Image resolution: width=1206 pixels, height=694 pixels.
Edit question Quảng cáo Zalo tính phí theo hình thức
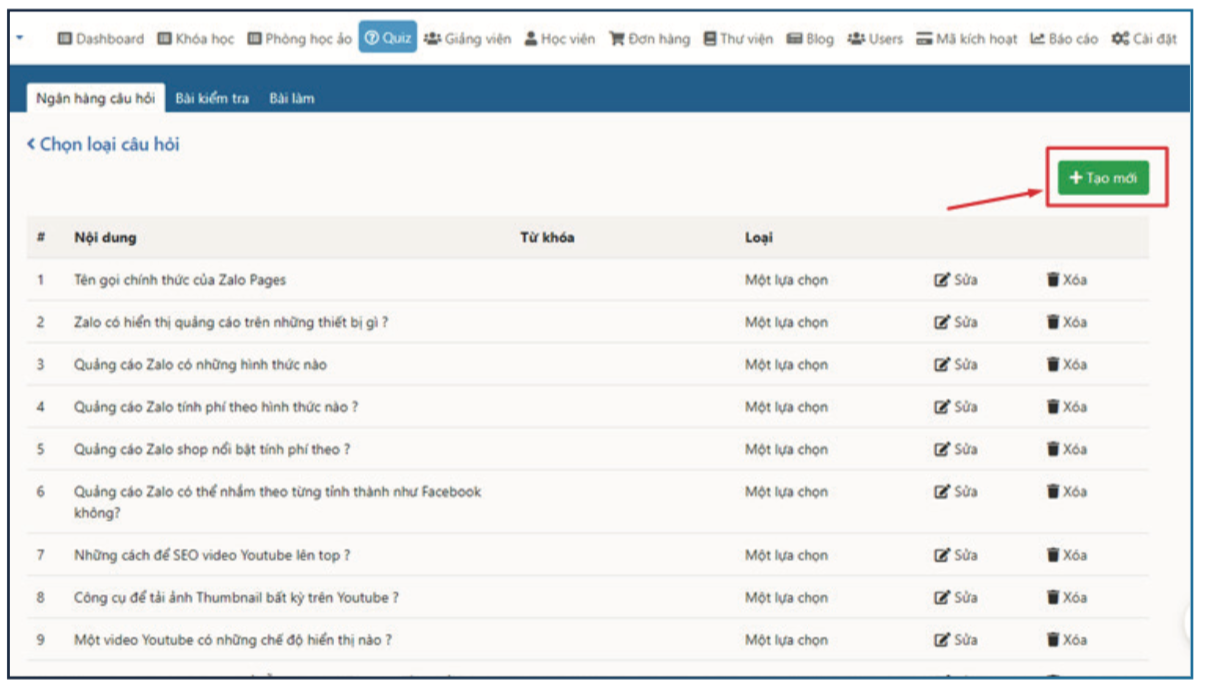(x=955, y=407)
